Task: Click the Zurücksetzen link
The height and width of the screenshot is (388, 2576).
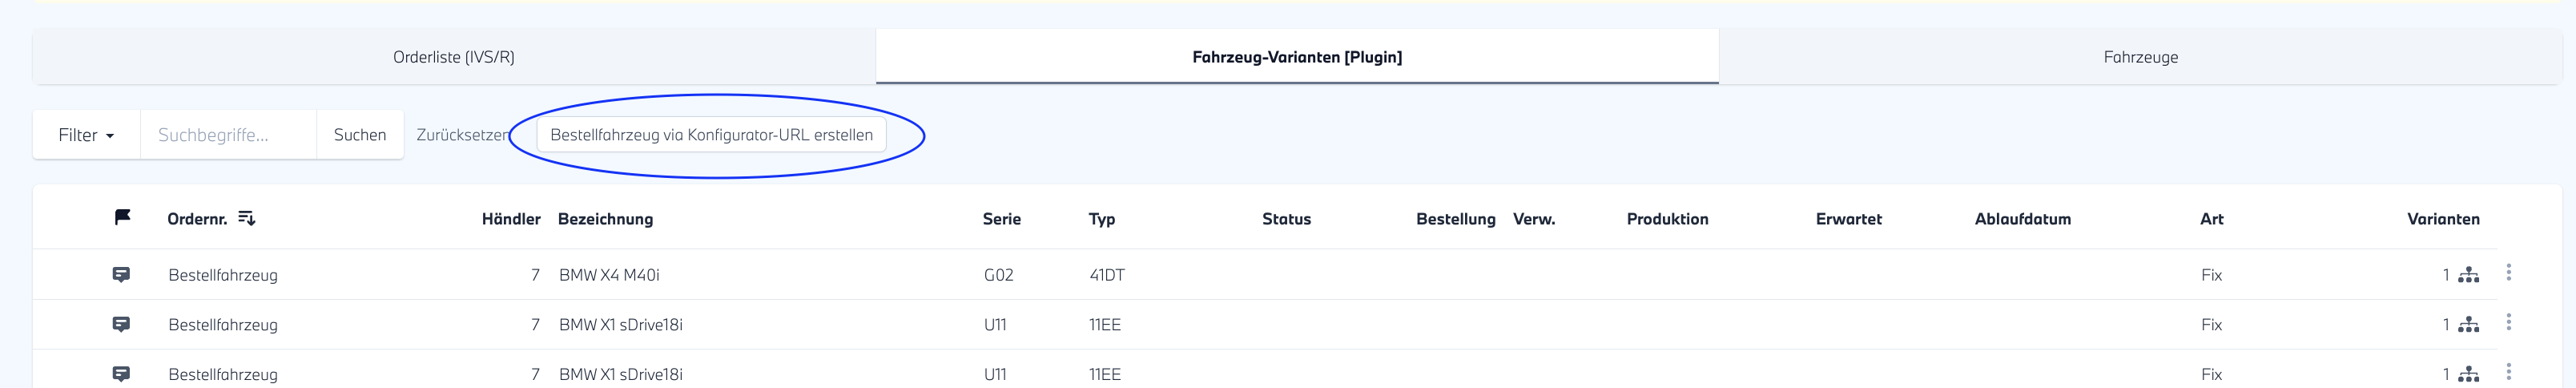Action: coord(463,135)
